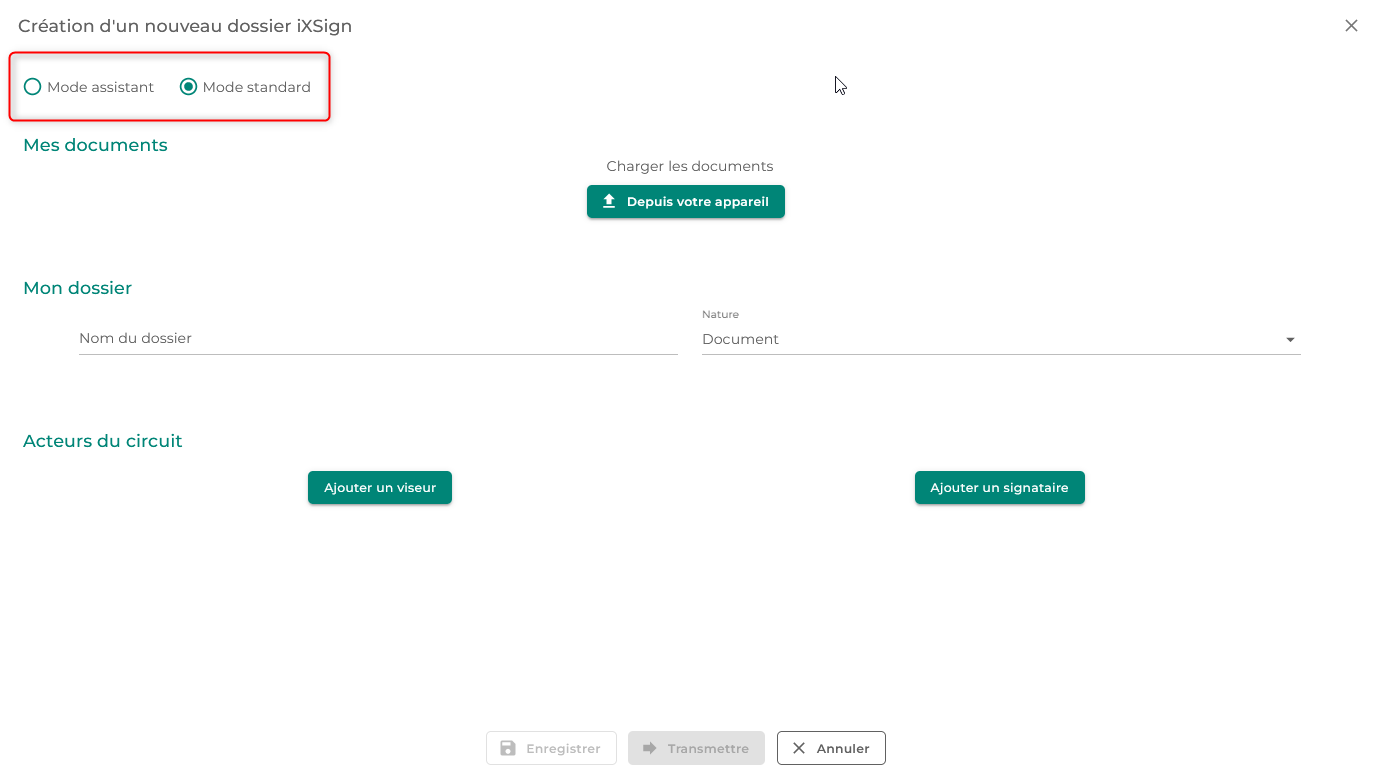Image resolution: width=1373 pixels, height=771 pixels.
Task: Cancel with the Annuler button
Action: [x=831, y=748]
